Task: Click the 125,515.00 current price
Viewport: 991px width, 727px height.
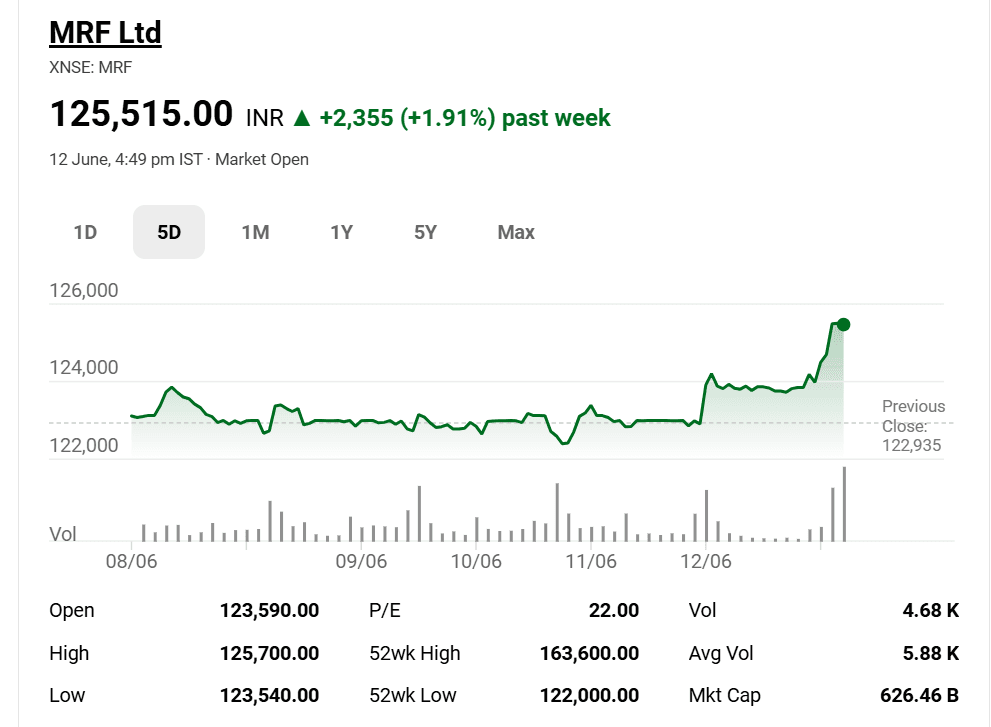Action: tap(141, 114)
